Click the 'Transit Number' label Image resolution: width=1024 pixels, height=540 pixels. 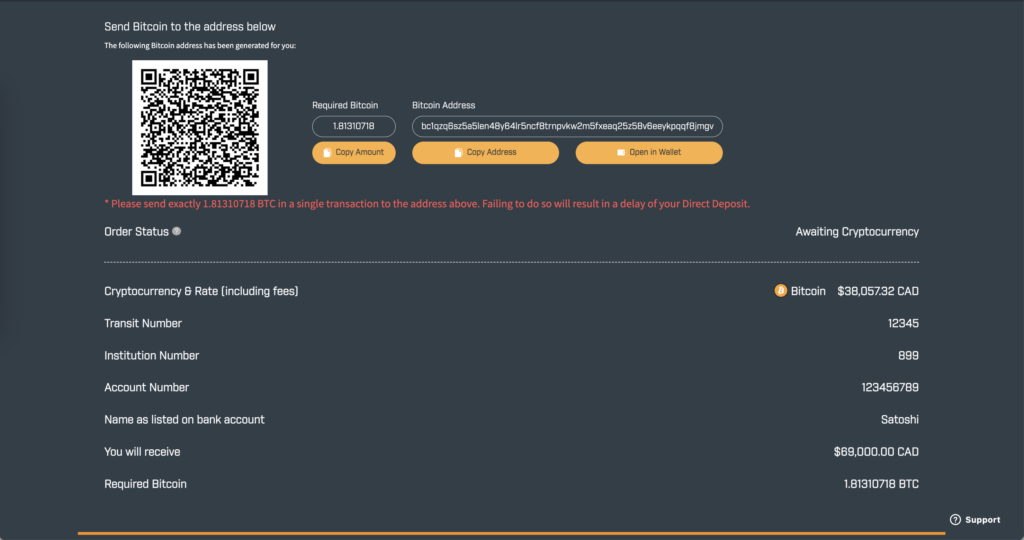143,323
